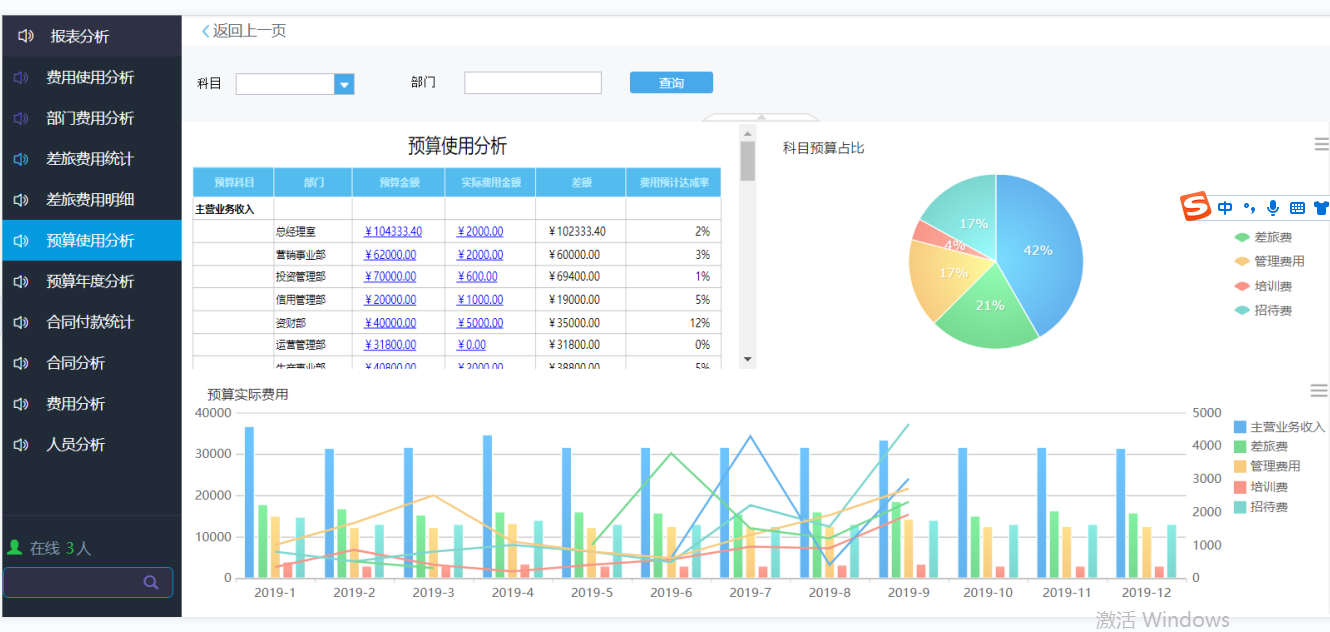Click the 部门 text input field

point(532,83)
